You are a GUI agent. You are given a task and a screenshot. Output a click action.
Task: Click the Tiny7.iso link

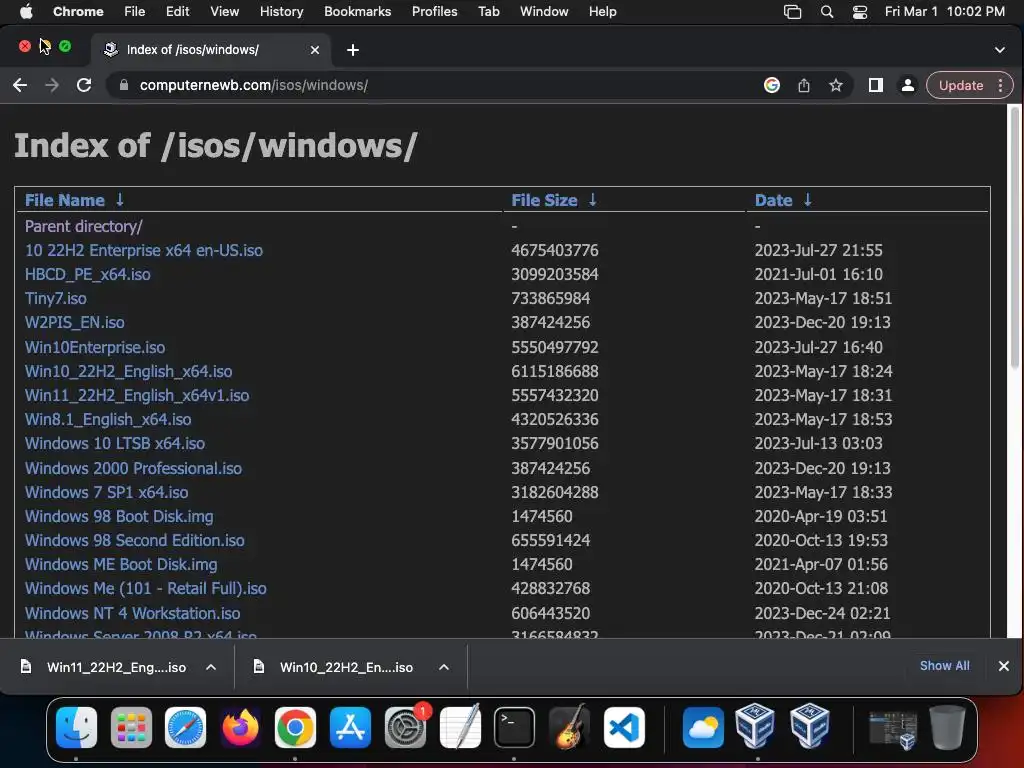56,298
